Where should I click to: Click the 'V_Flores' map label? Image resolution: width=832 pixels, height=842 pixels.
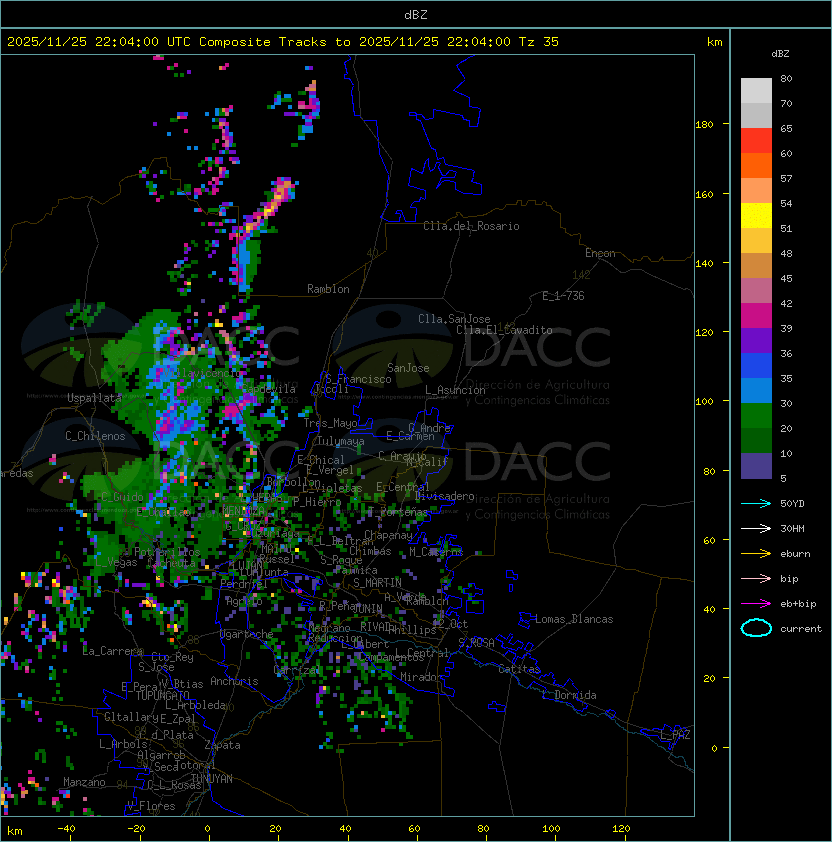(151, 806)
